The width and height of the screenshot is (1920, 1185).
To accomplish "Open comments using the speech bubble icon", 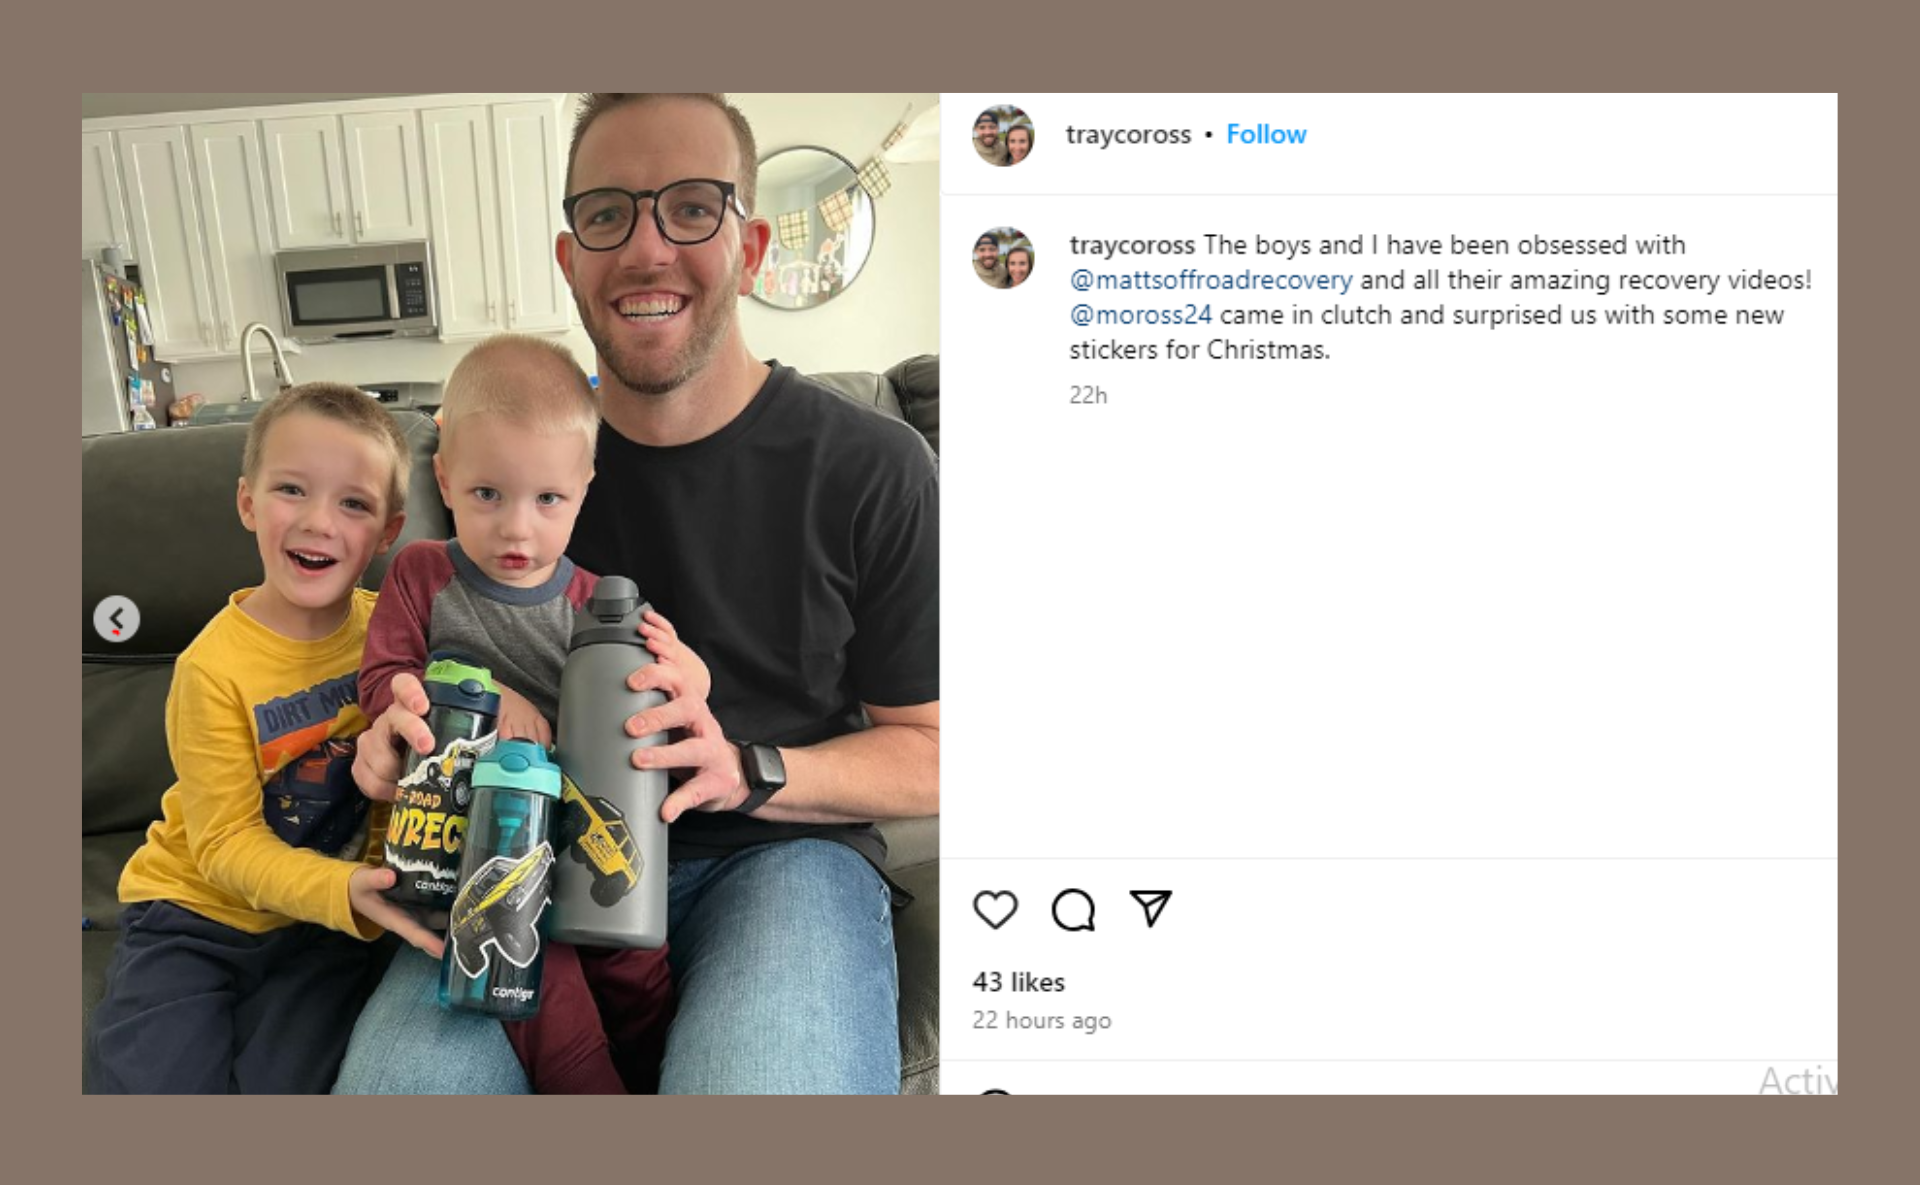I will [x=1073, y=909].
